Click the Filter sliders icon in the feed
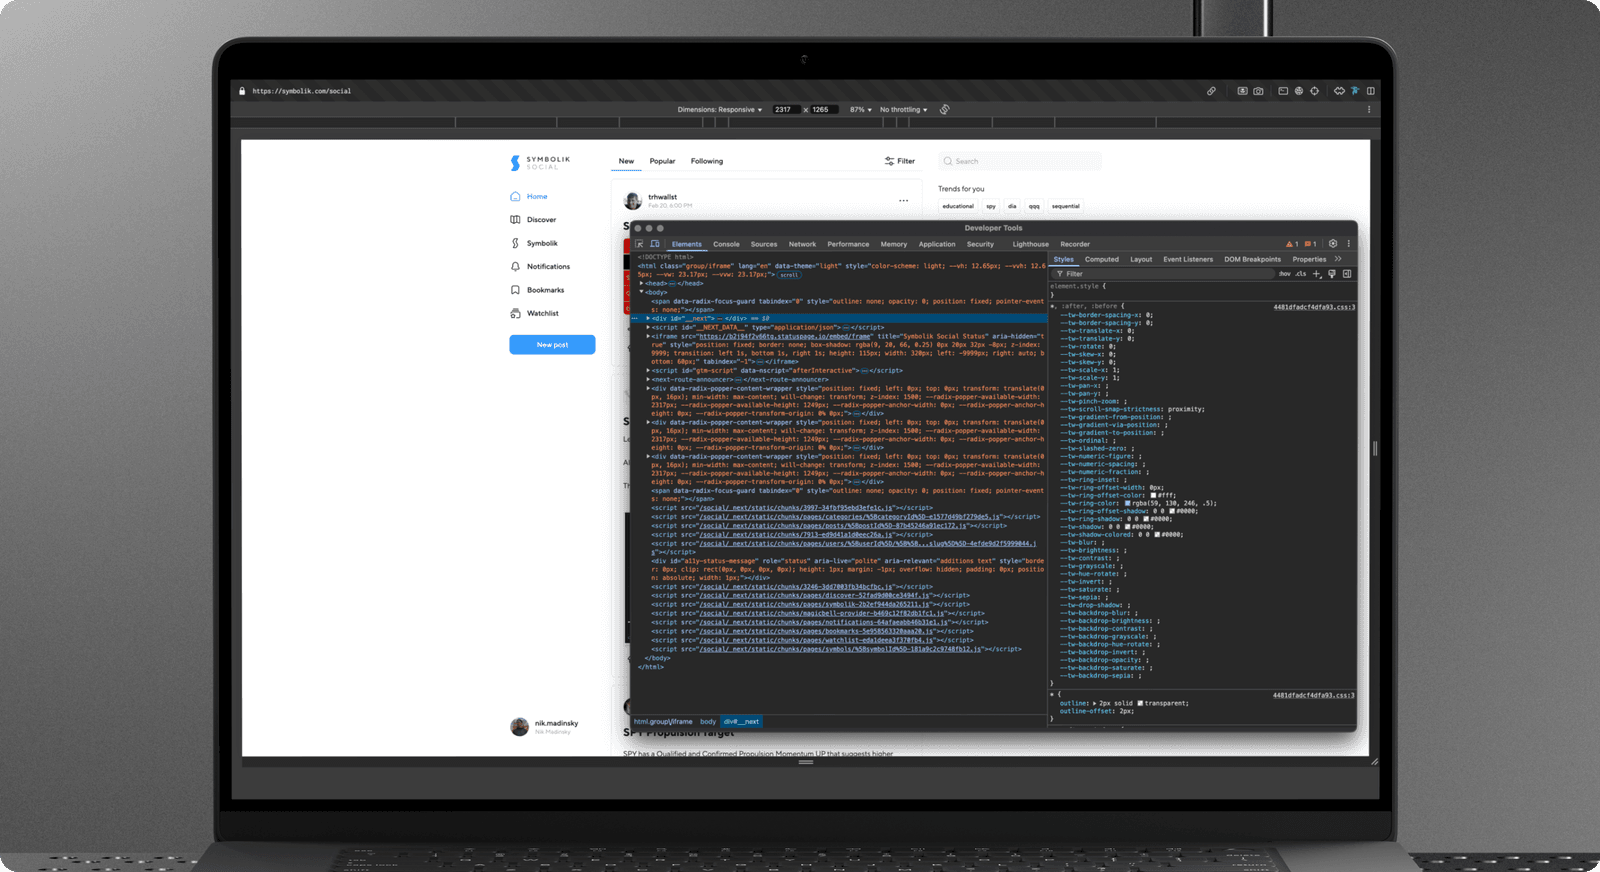 [889, 161]
